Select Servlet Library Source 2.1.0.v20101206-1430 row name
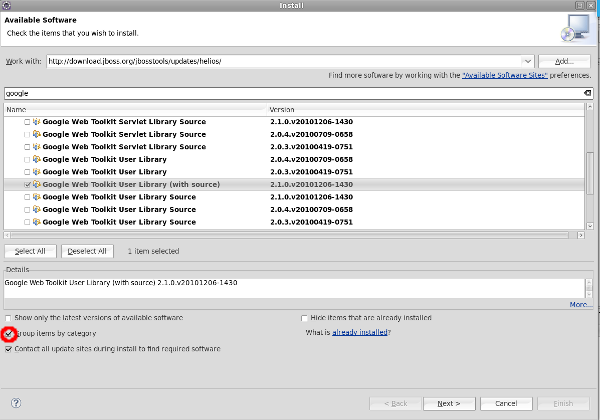The image size is (600, 420). (x=124, y=122)
